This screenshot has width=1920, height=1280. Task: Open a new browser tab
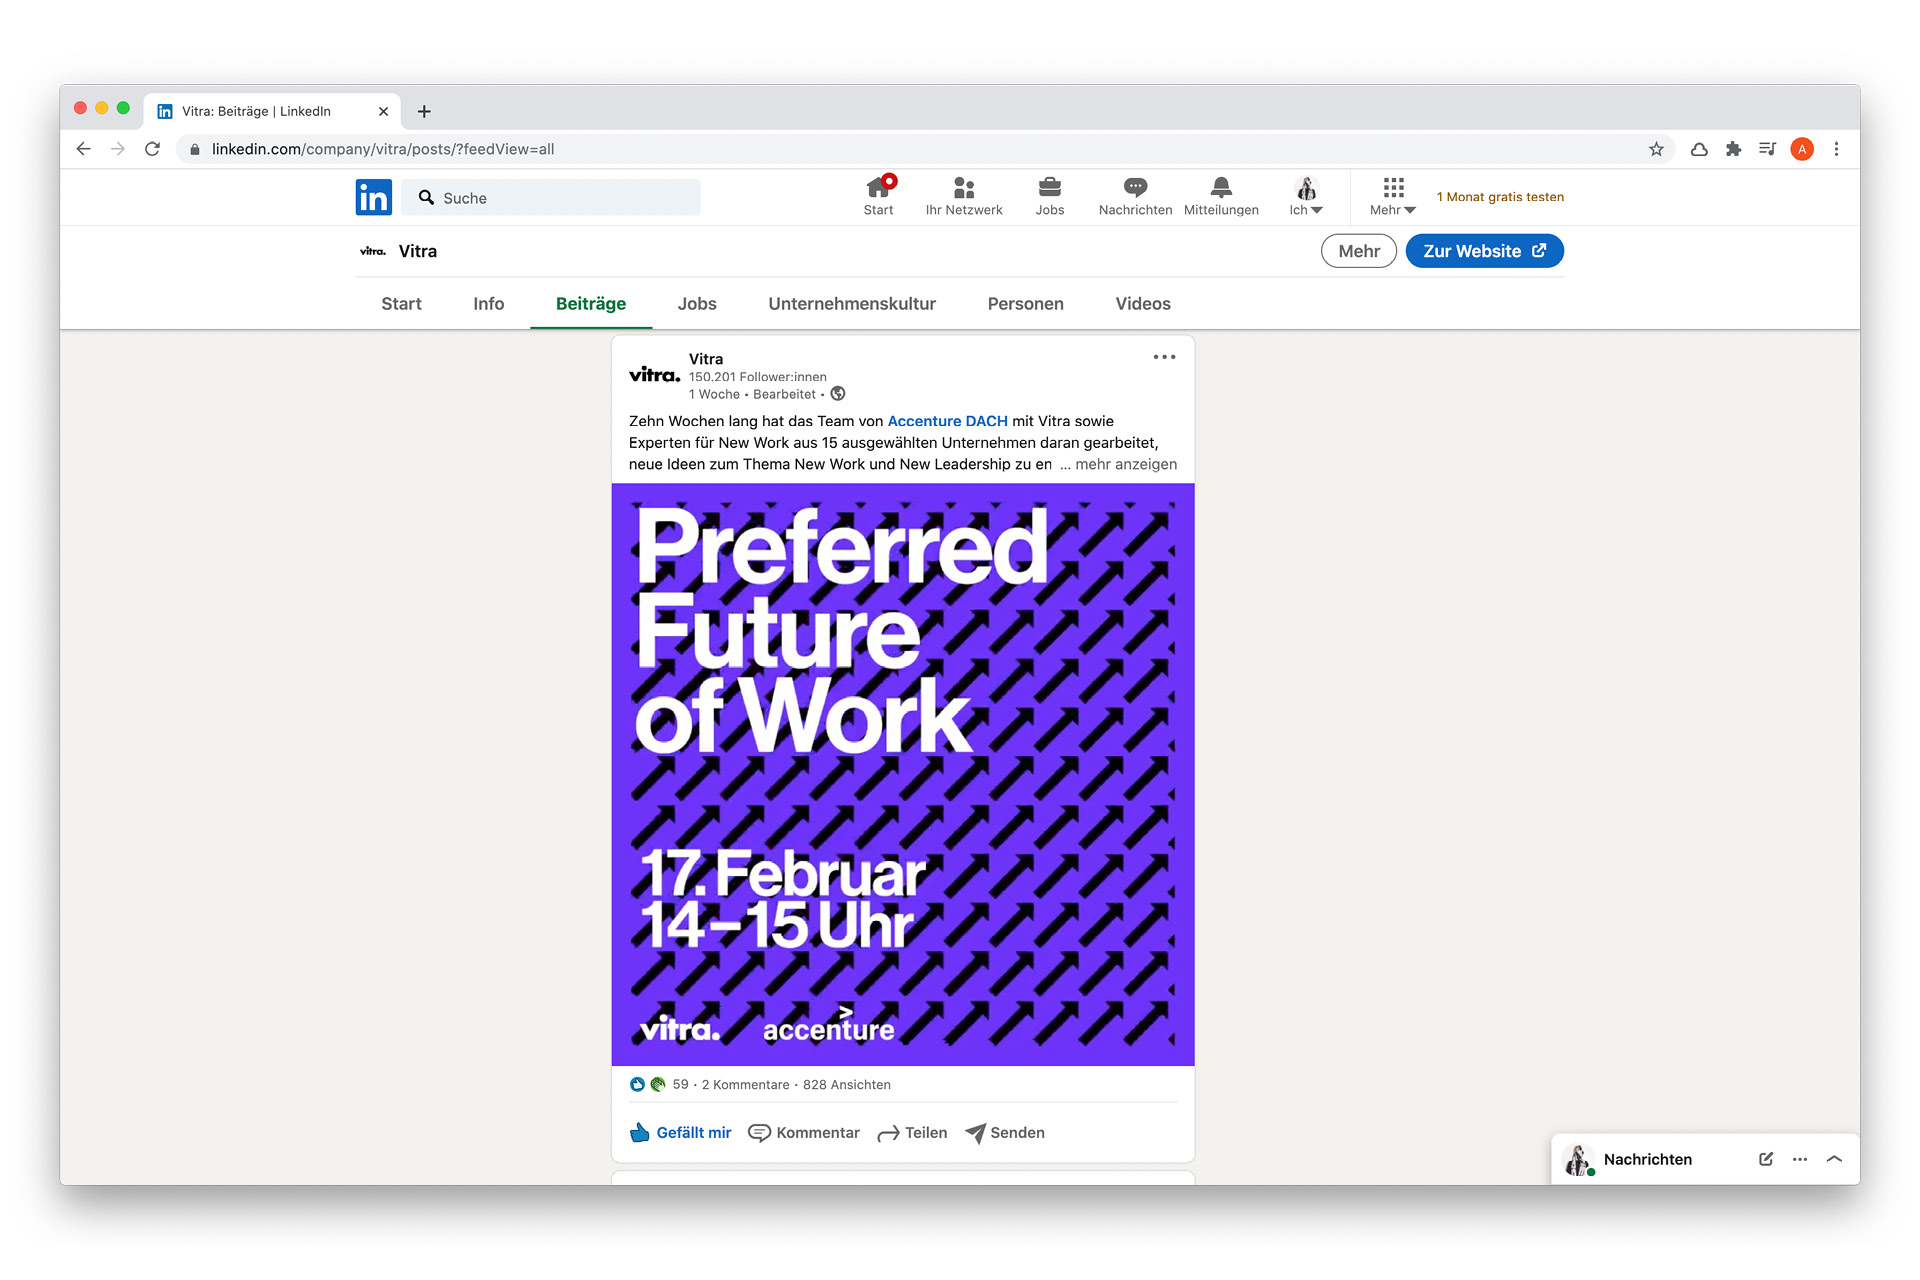click(x=424, y=111)
